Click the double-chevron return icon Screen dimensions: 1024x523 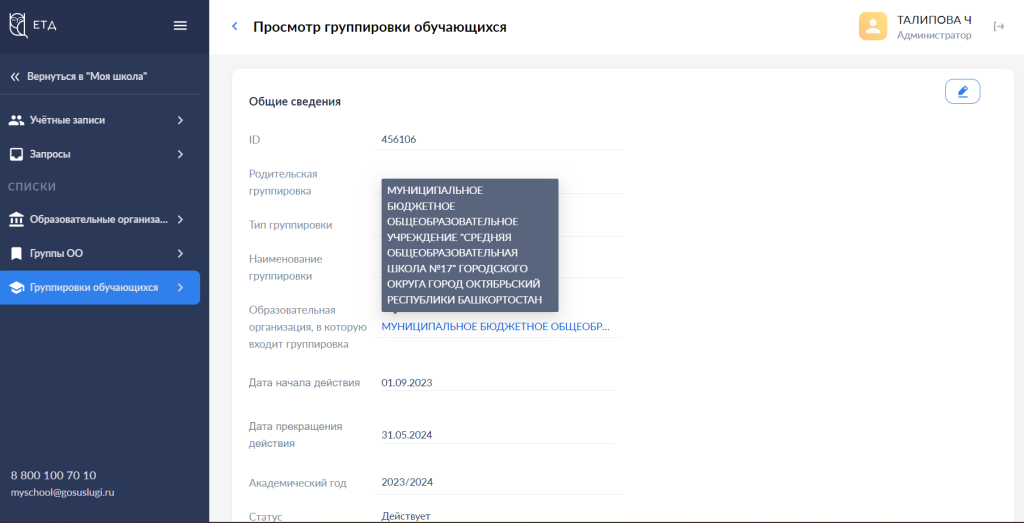(x=16, y=77)
